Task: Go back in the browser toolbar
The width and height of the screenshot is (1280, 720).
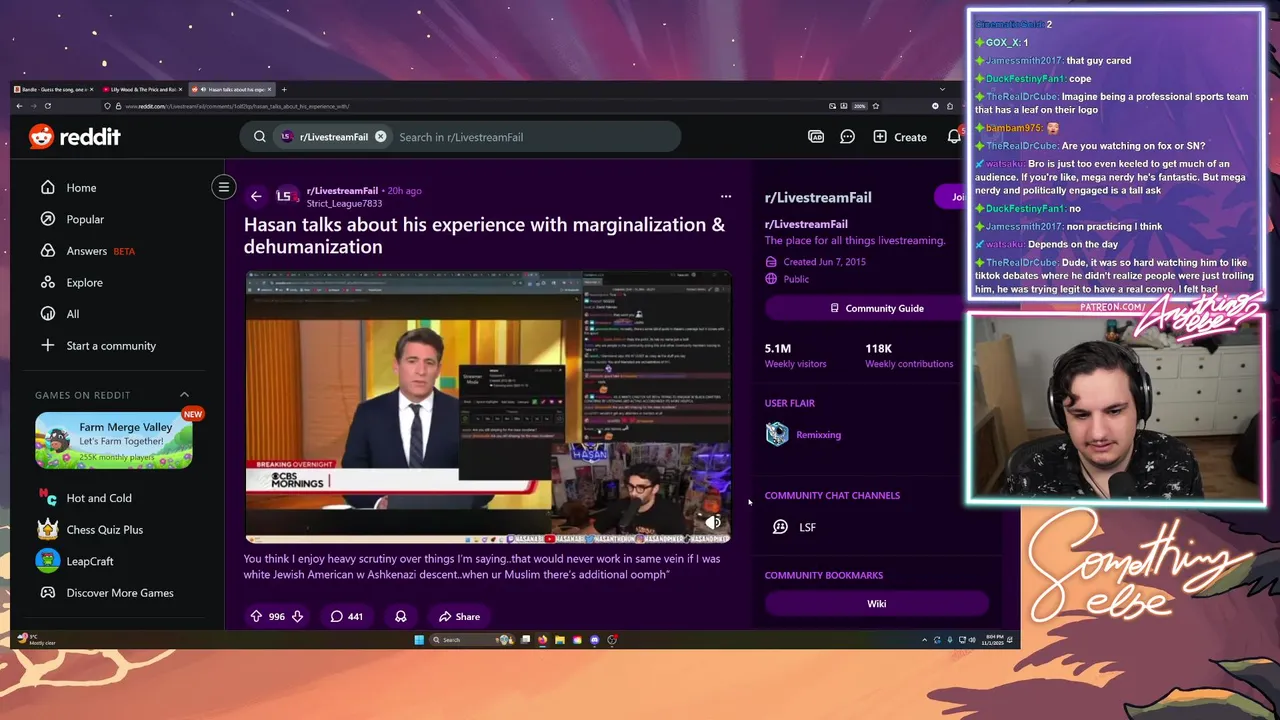Action: click(19, 106)
